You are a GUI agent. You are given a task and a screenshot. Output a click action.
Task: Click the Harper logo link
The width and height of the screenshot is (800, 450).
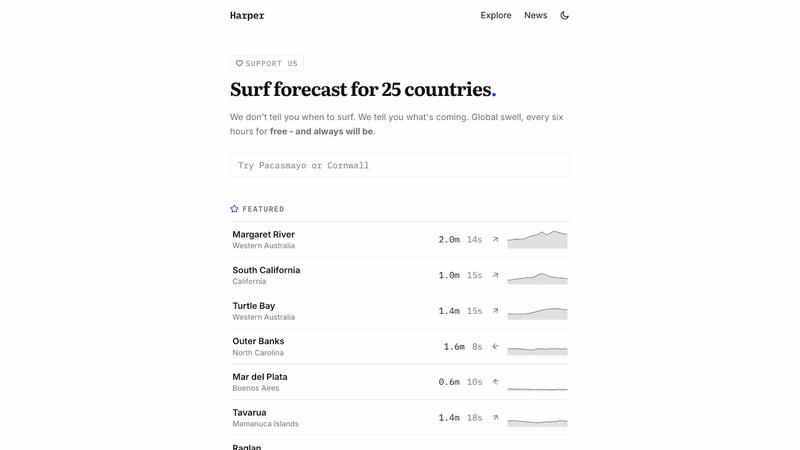[x=247, y=15]
